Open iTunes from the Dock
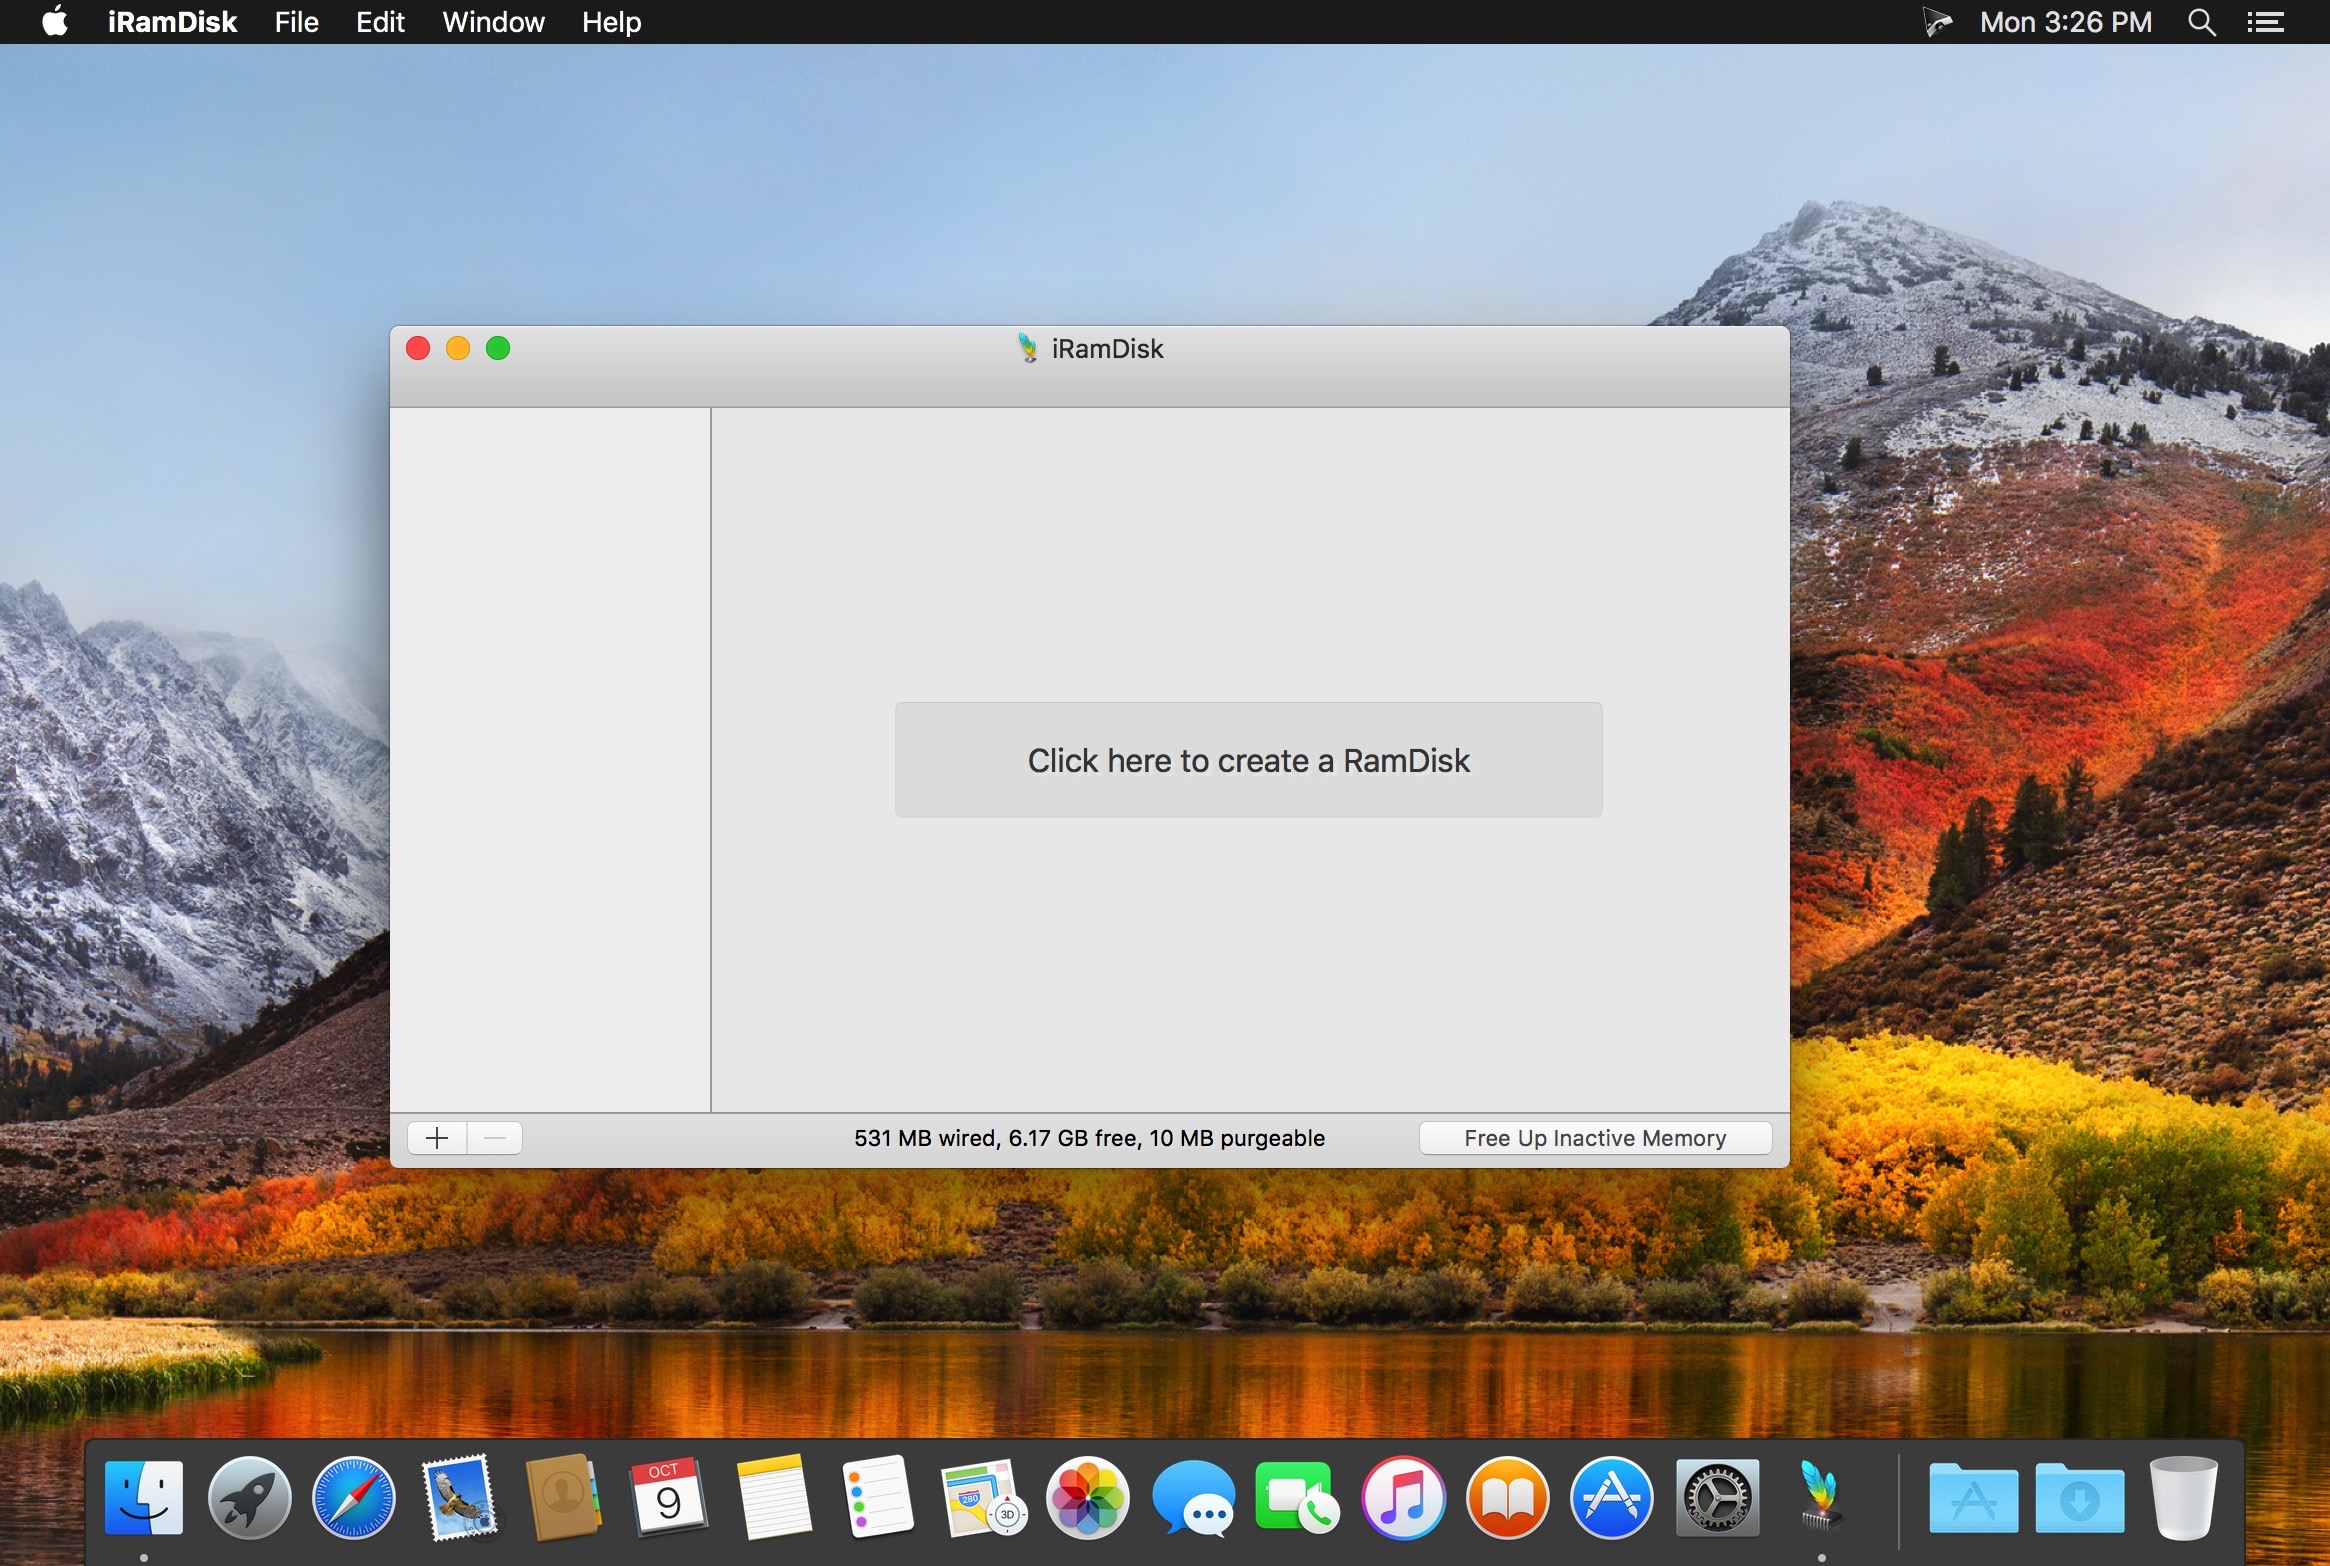This screenshot has height=1566, width=2330. [1403, 1497]
